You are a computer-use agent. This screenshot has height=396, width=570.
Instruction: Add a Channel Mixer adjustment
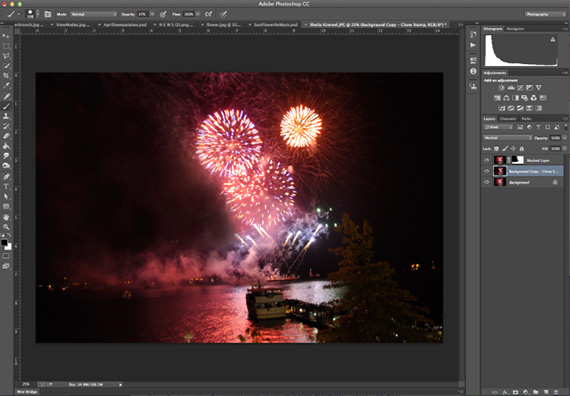(534, 98)
